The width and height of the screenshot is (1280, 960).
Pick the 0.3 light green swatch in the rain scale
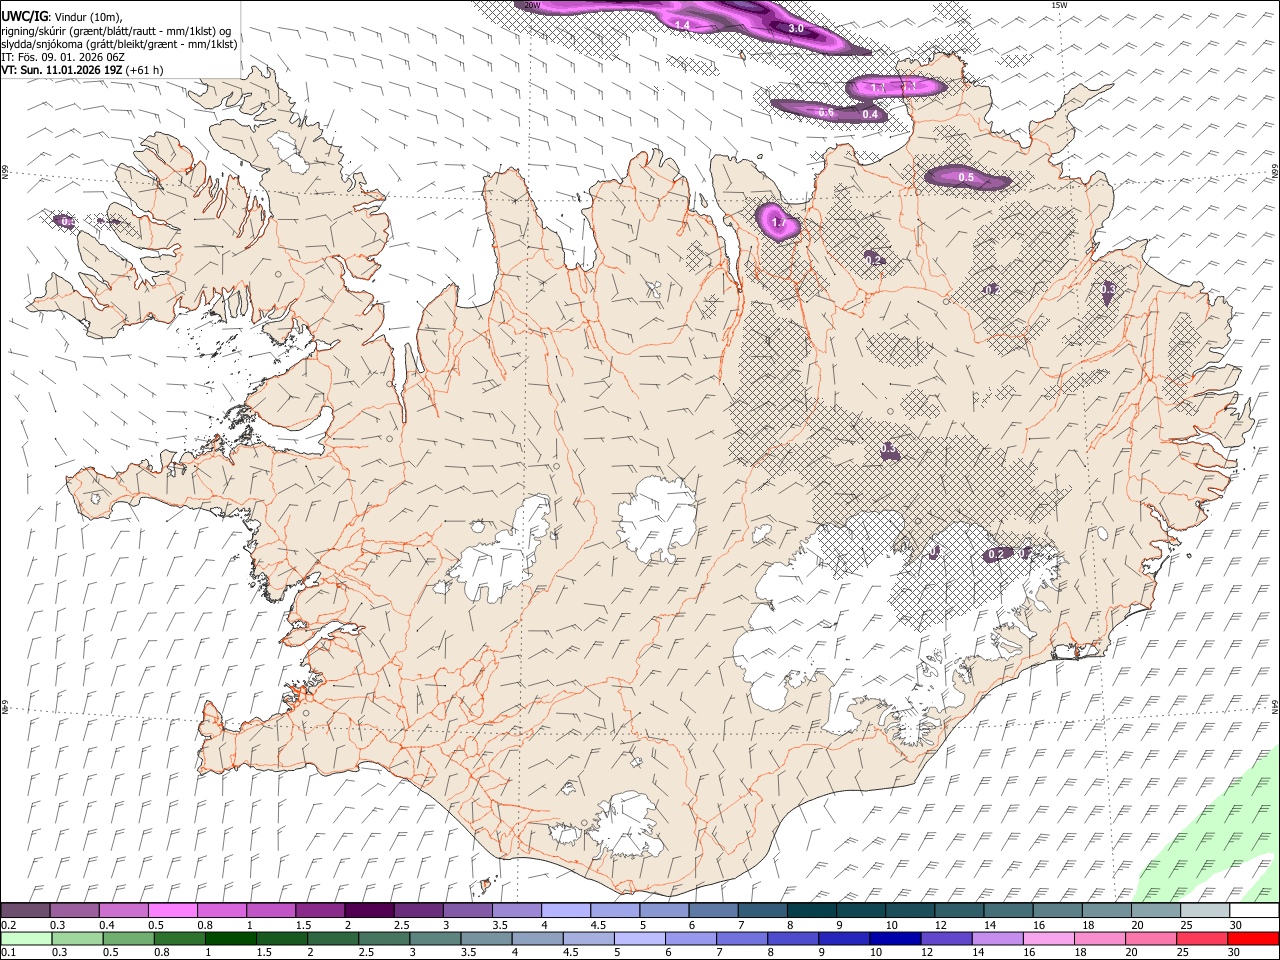[77, 938]
